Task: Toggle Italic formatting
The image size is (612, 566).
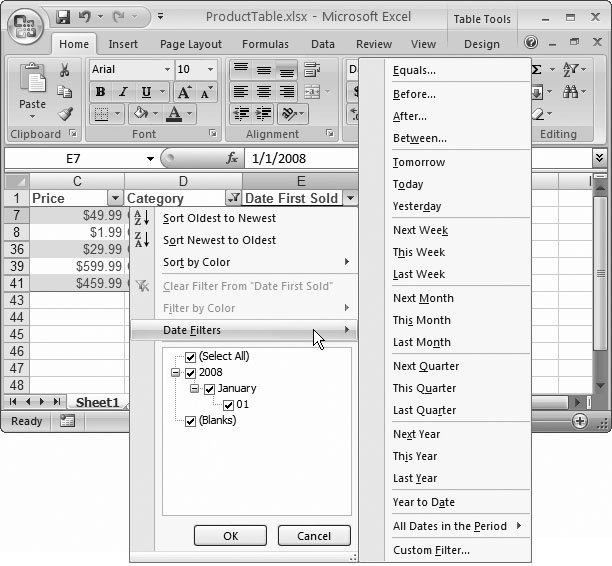Action: (121, 92)
